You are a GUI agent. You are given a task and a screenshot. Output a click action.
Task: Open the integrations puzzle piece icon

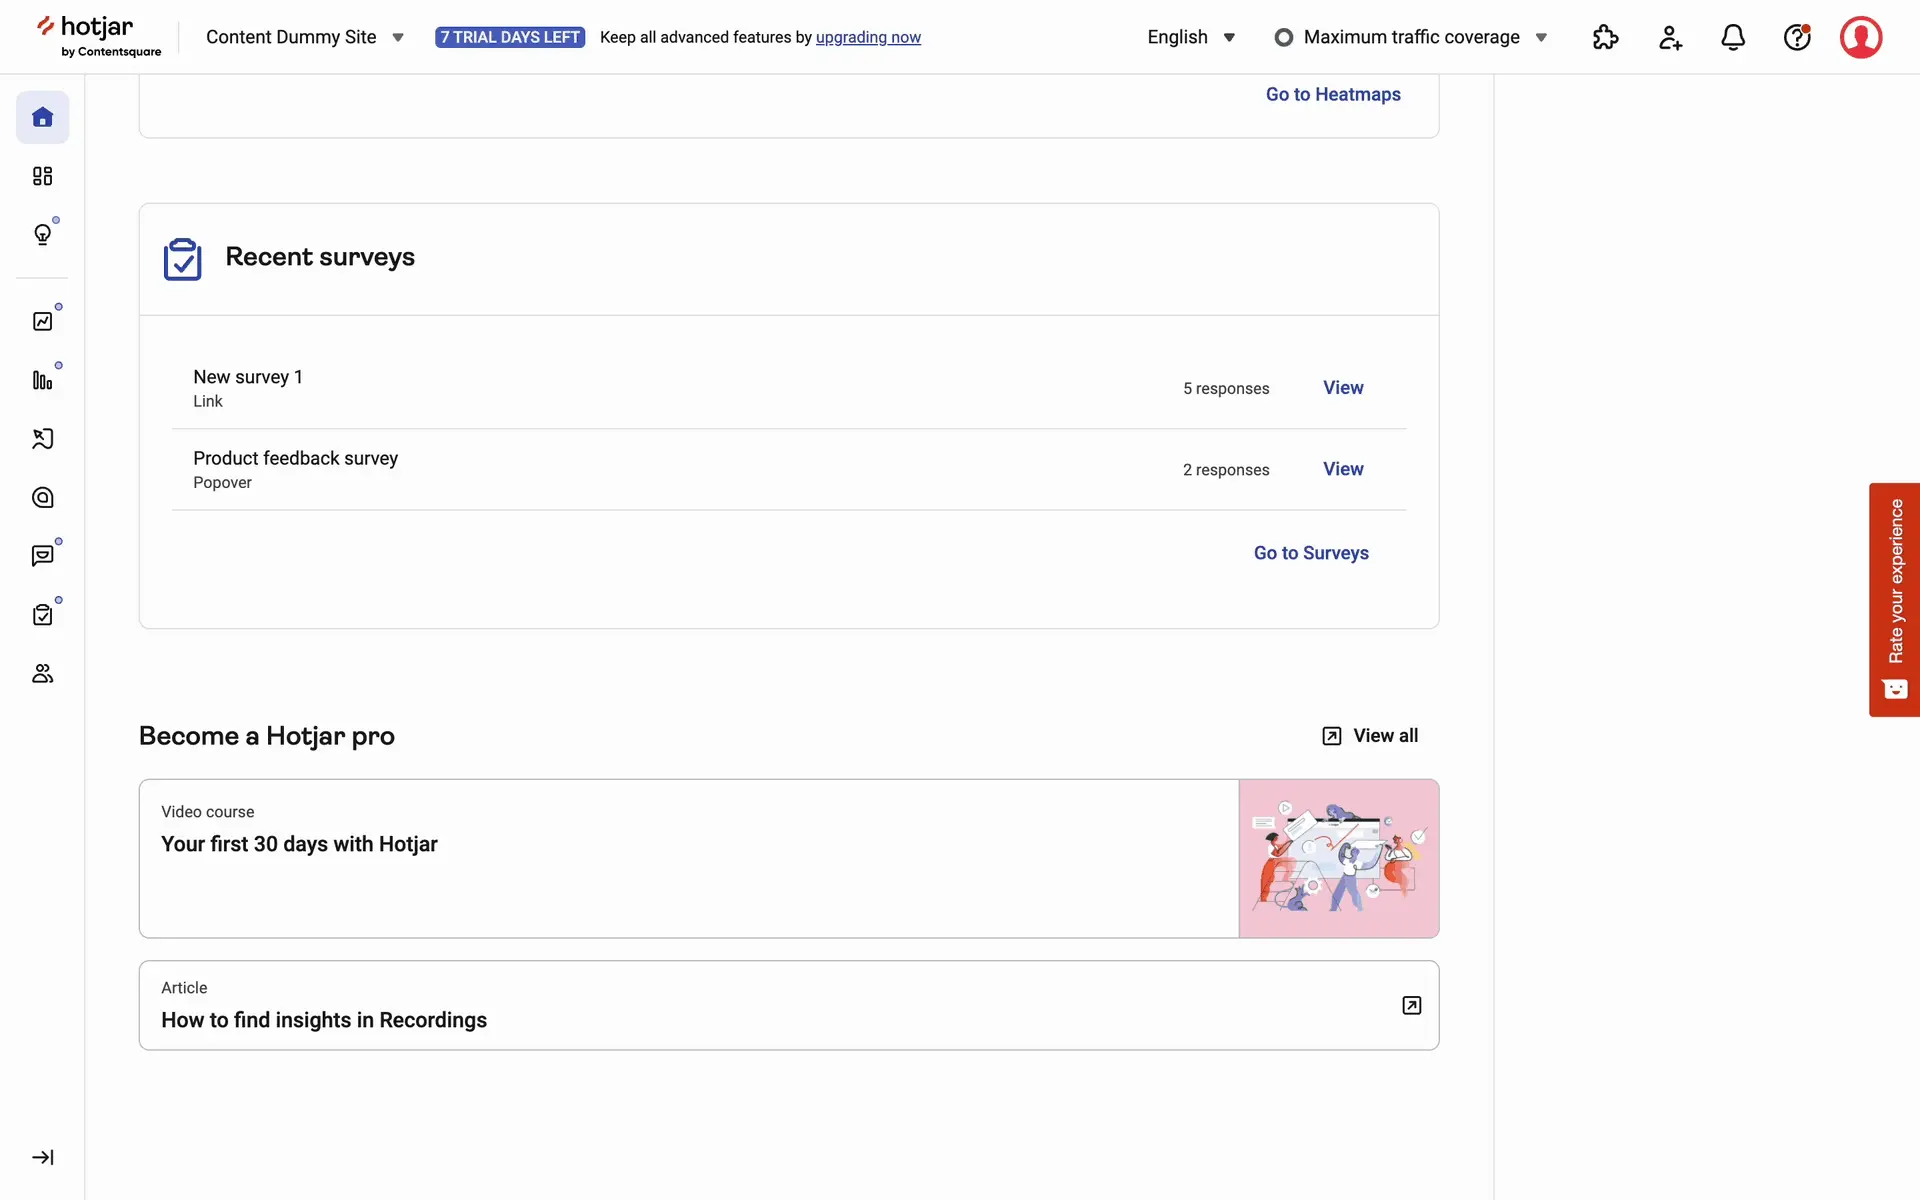click(1605, 37)
